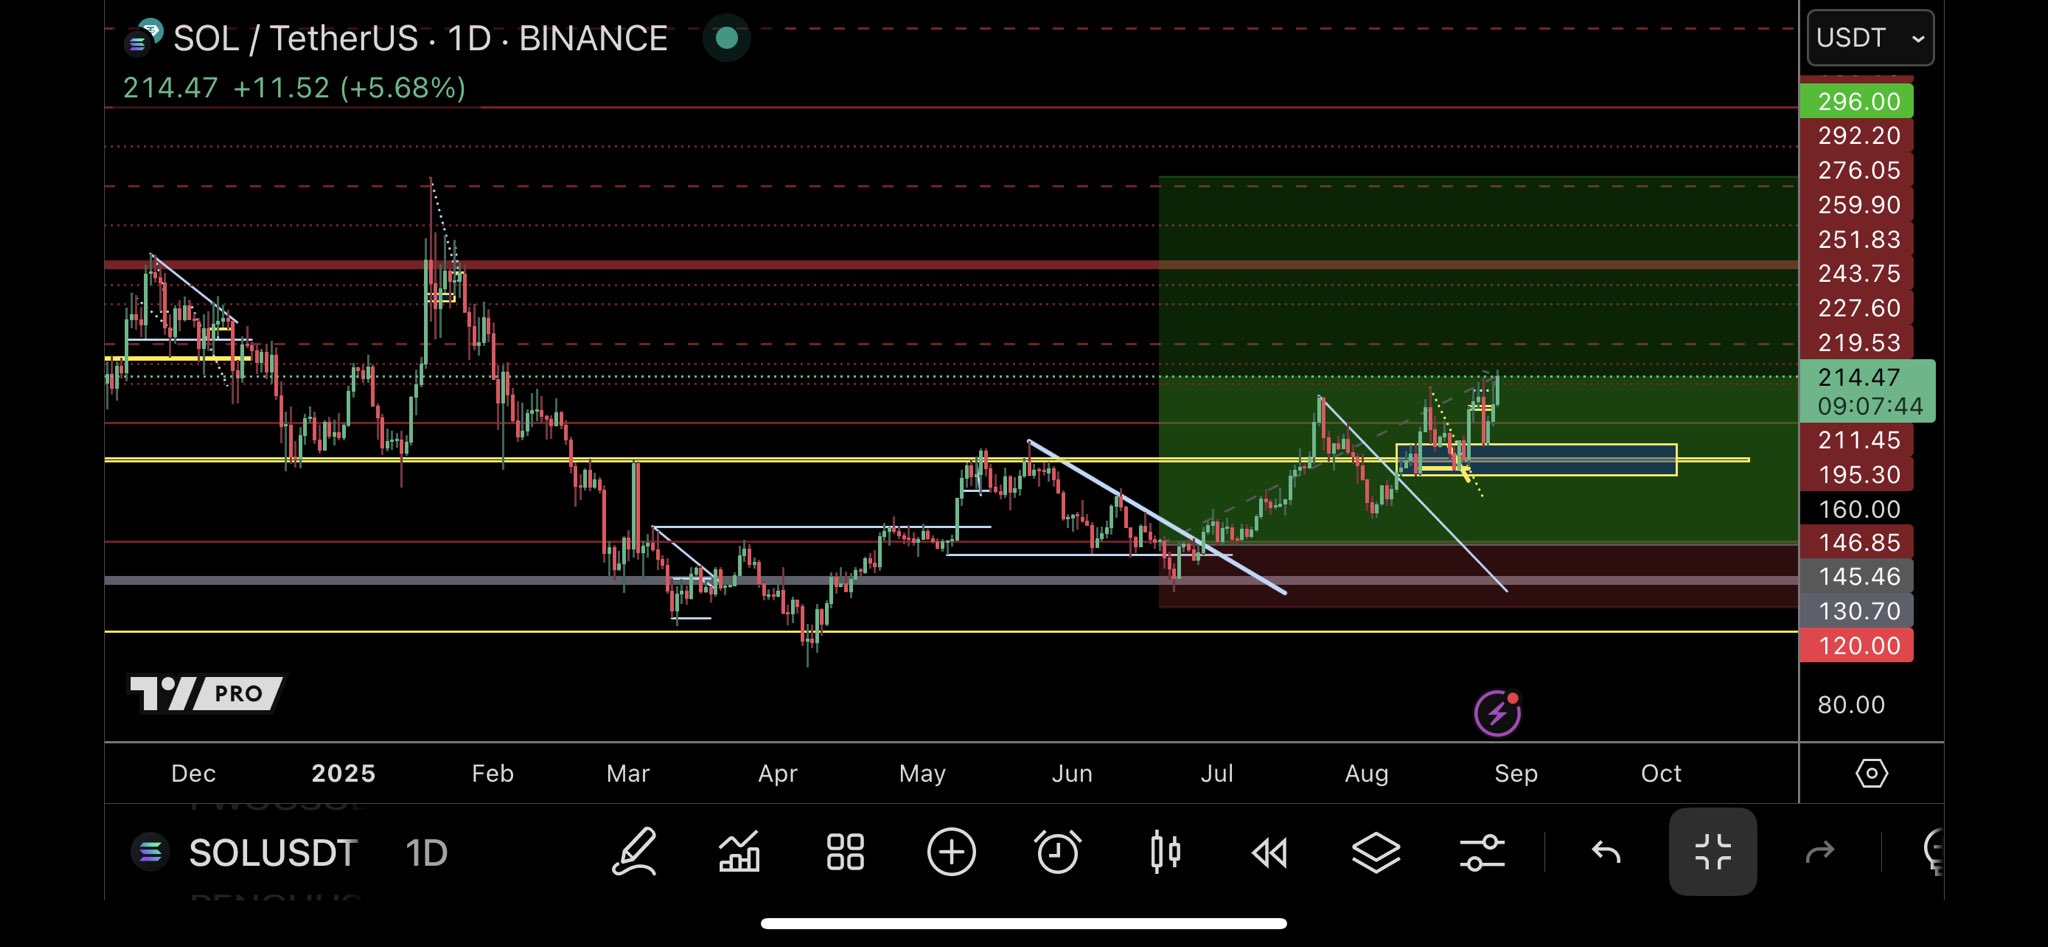
Task: Tap the Dec label on time axis
Action: (x=193, y=773)
